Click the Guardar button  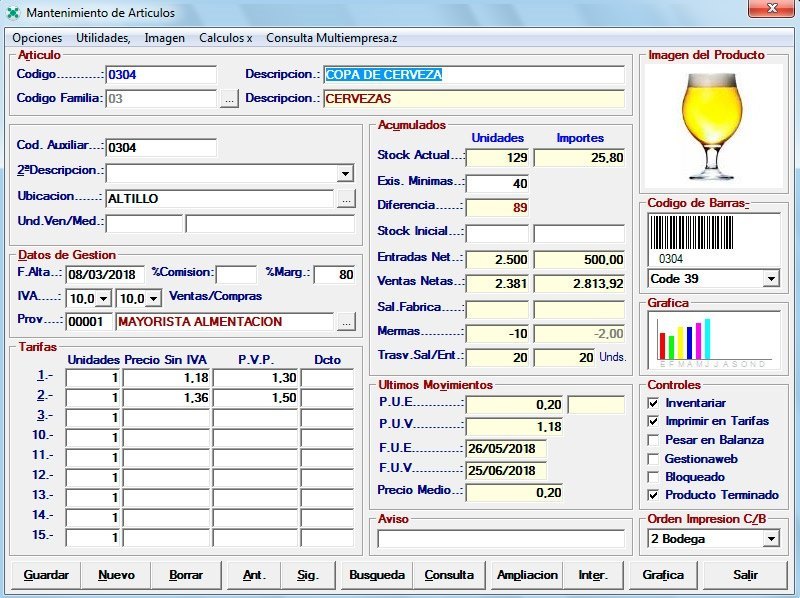pos(46,575)
